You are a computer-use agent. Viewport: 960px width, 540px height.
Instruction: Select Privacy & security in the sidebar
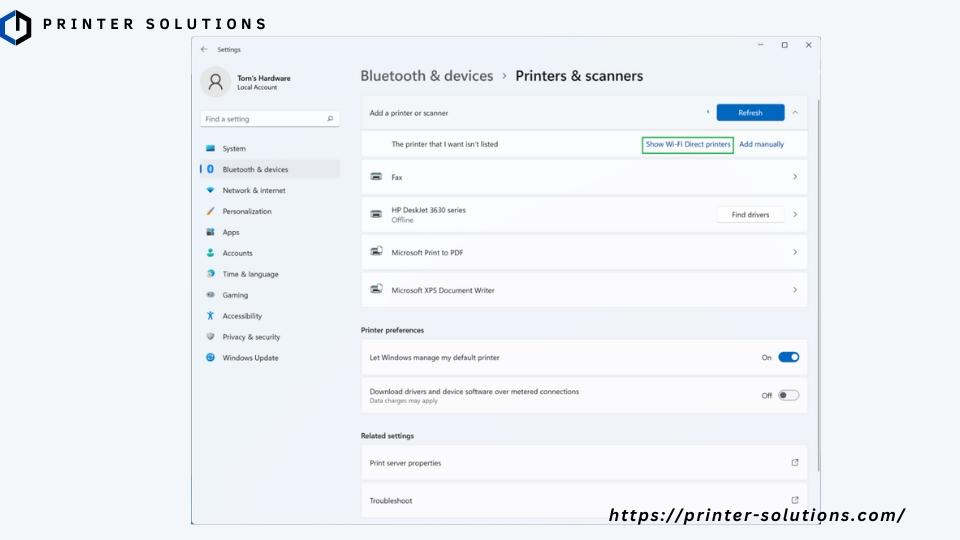[x=270, y=337]
